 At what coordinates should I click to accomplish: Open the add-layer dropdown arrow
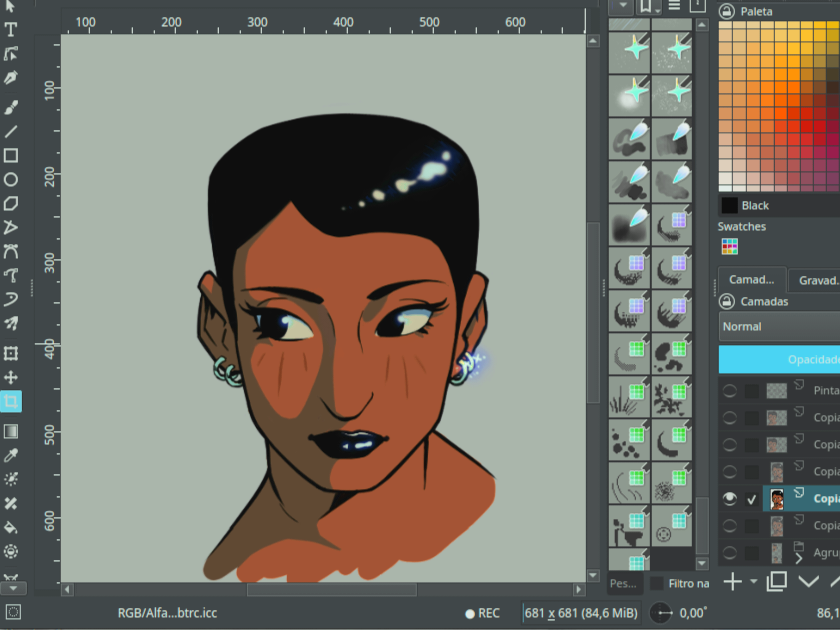coord(753,582)
